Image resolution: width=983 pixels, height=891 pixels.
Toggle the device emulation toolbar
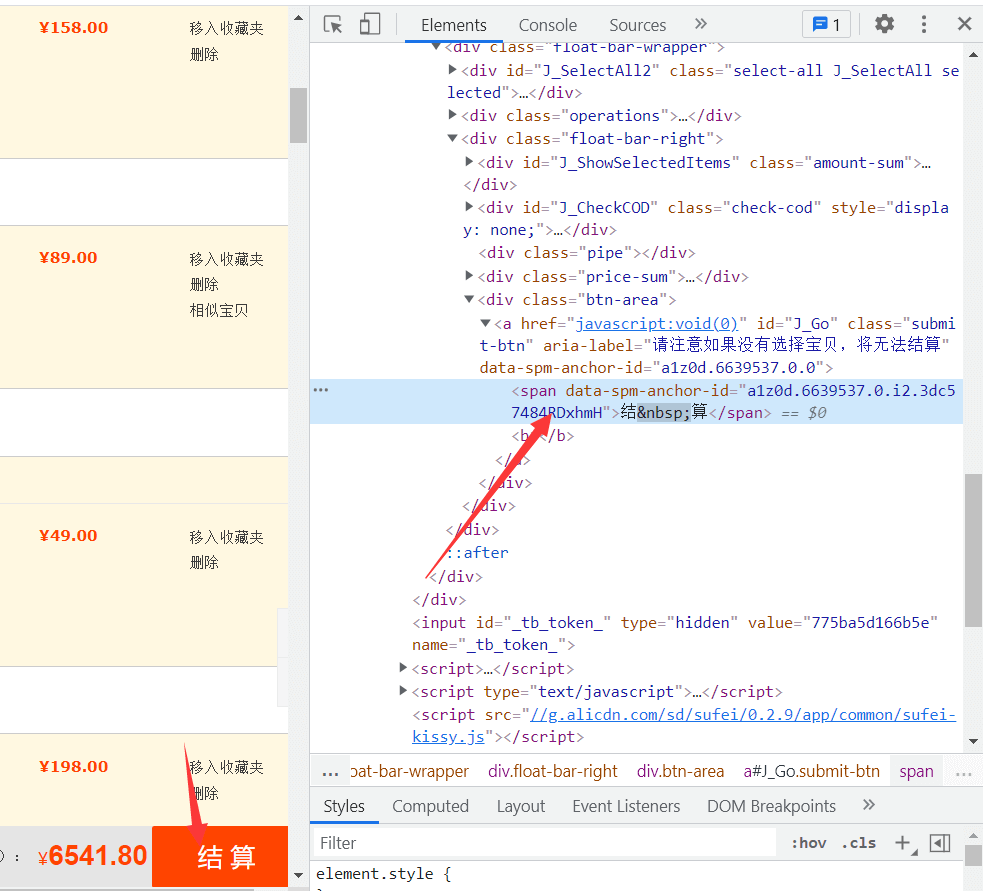tap(369, 23)
